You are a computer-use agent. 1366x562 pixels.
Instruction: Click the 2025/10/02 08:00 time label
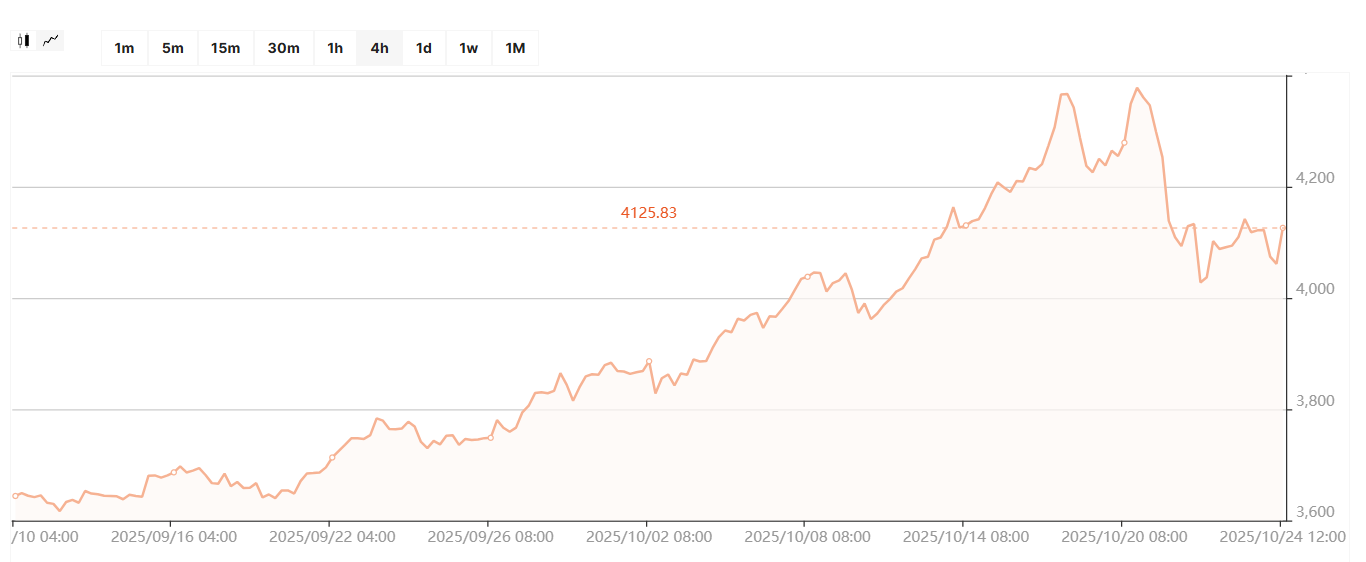pyautogui.click(x=649, y=536)
